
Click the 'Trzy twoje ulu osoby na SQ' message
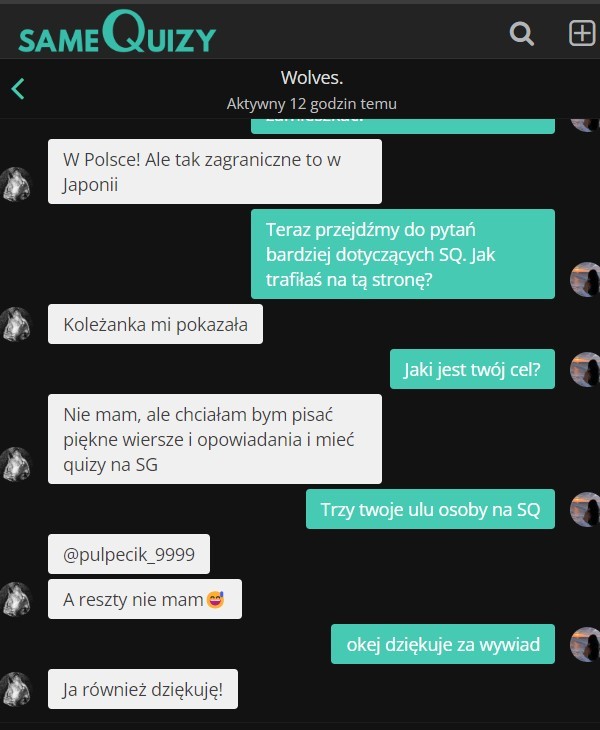tap(430, 509)
